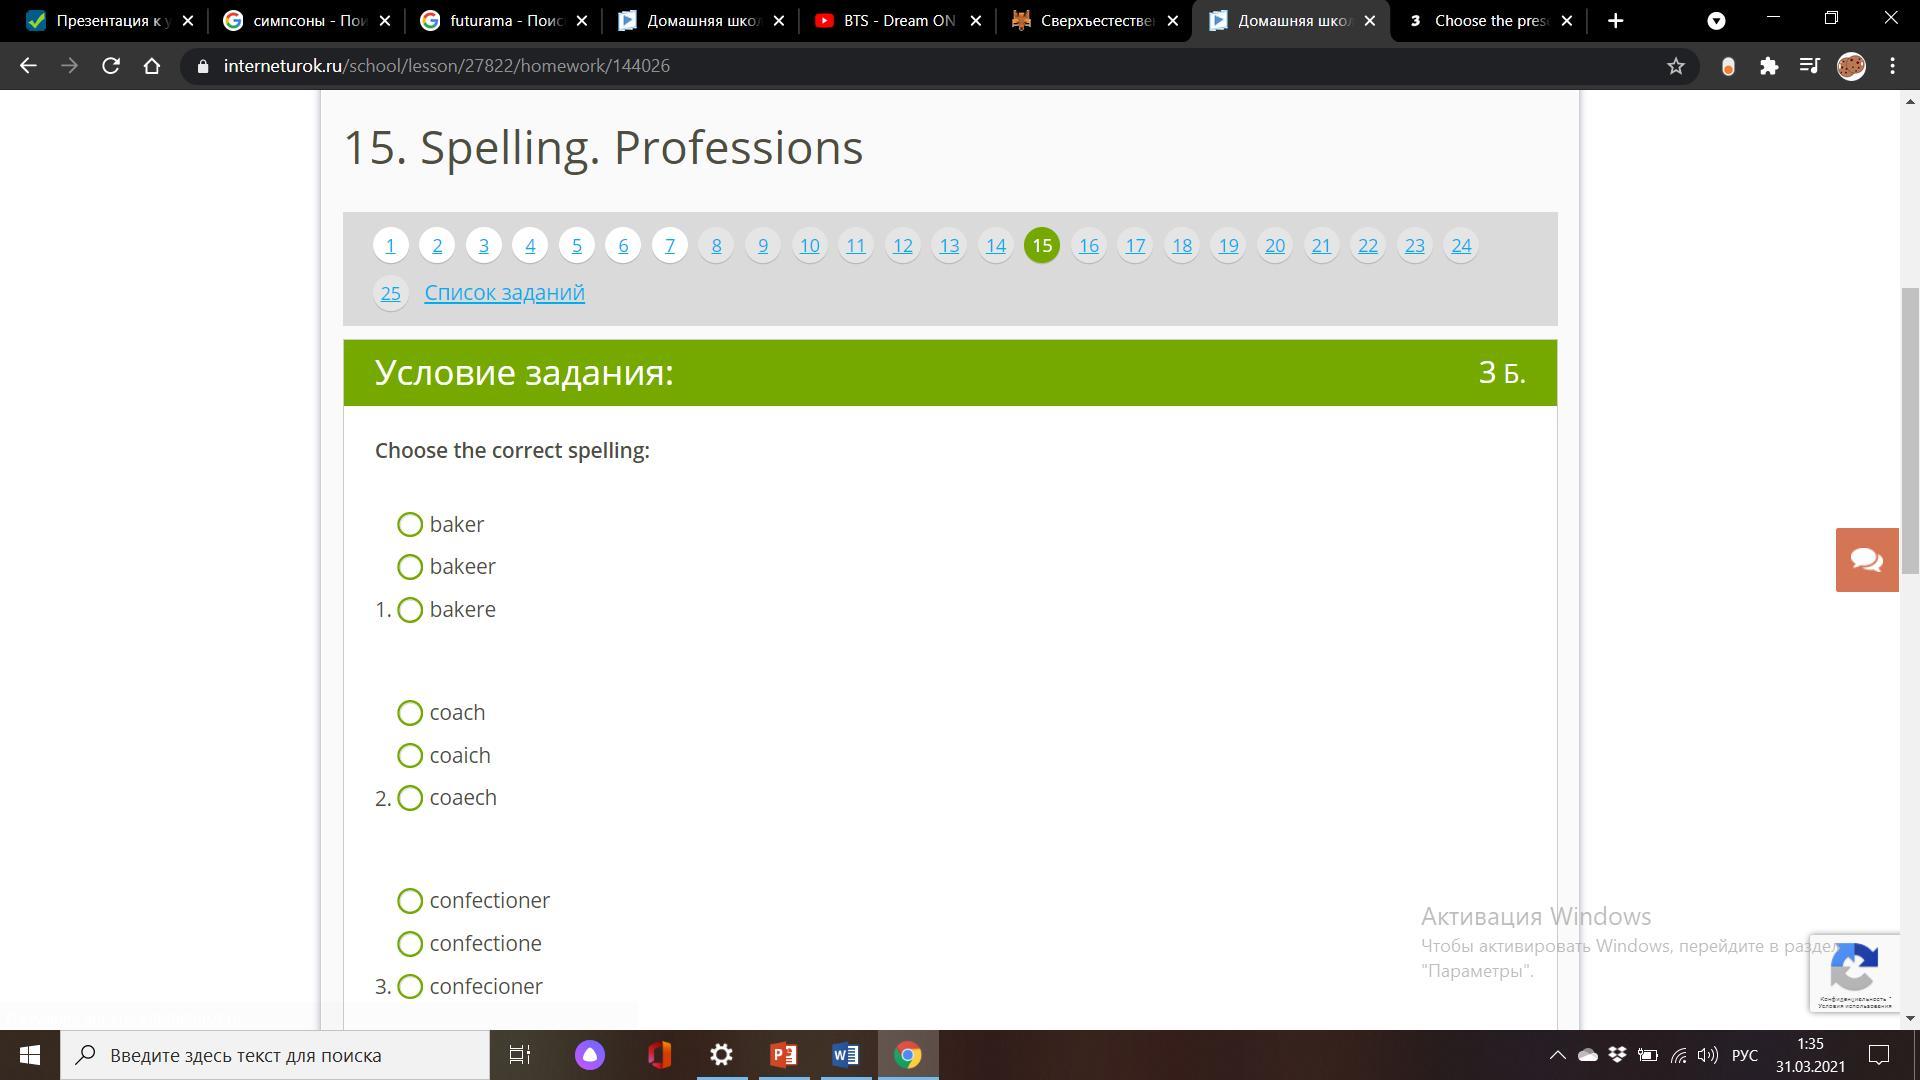The image size is (1920, 1080).
Task: Bookmark this page with star icon
Action: [1676, 66]
